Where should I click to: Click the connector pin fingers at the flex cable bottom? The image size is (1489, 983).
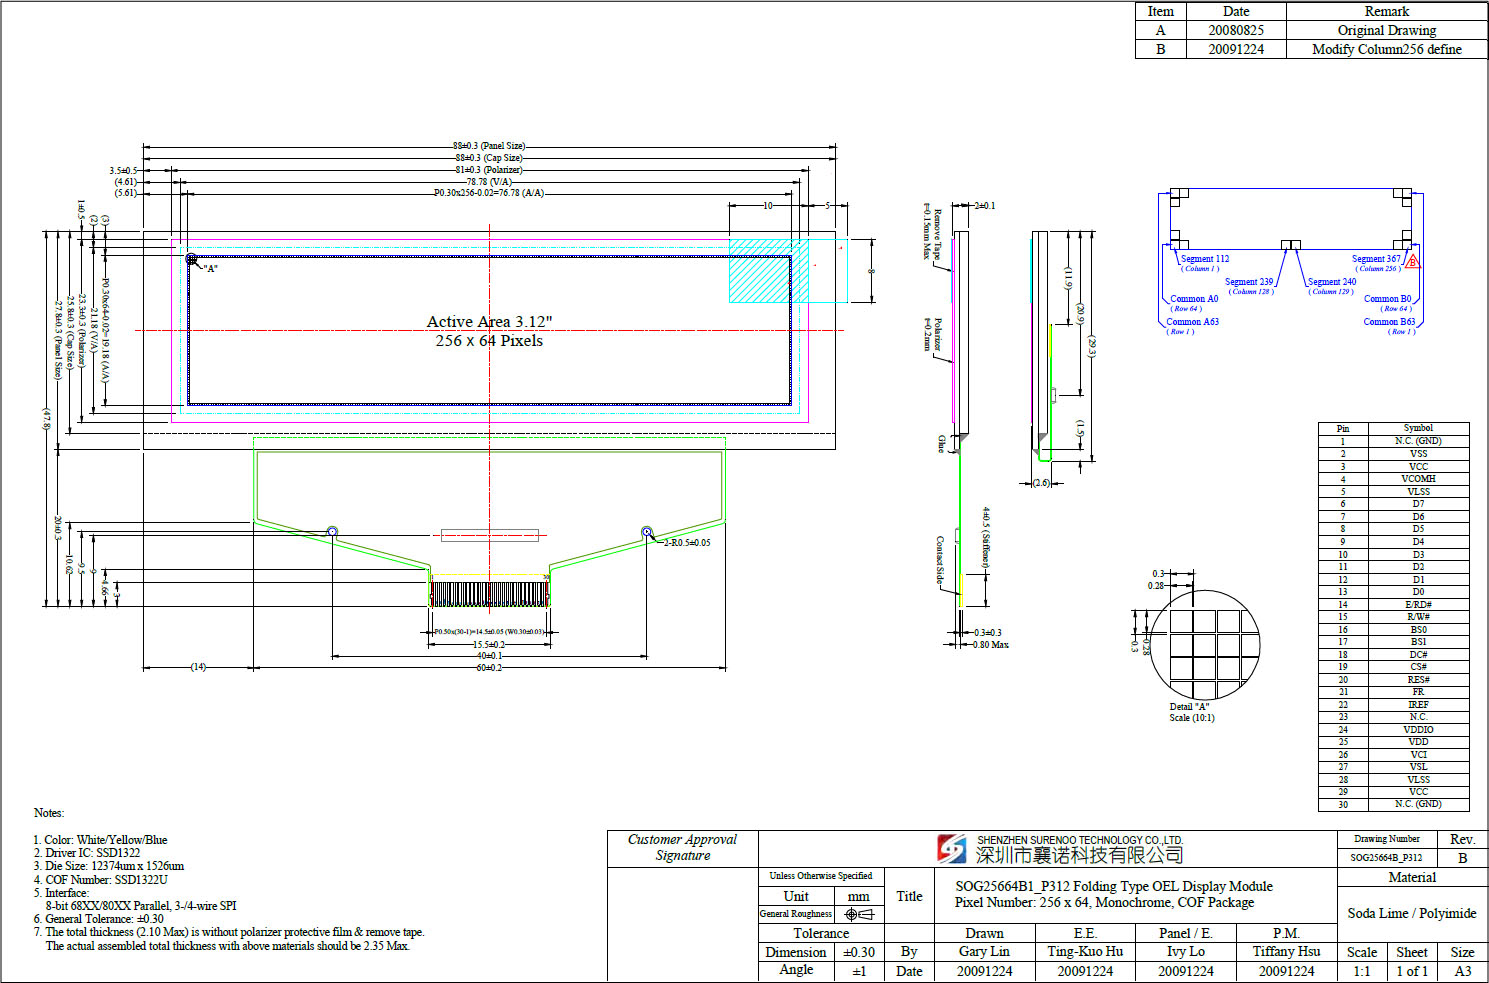489,594
